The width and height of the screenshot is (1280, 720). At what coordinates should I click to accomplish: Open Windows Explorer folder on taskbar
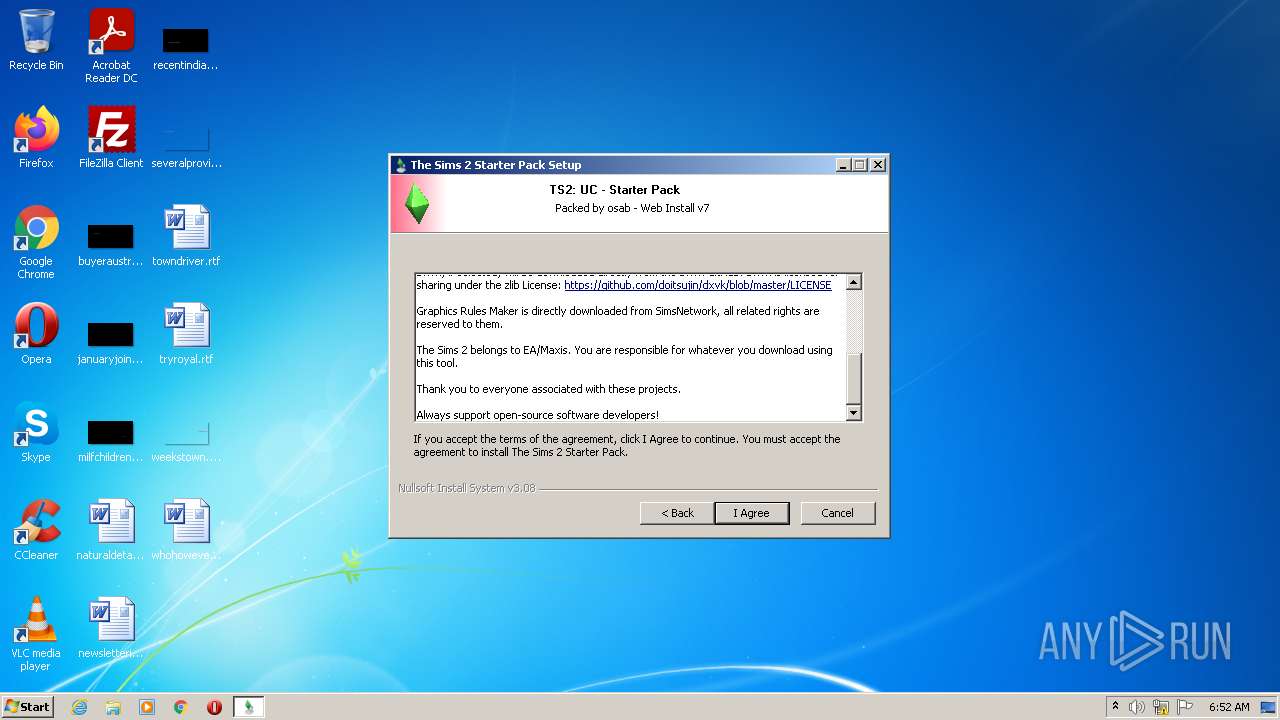pyautogui.click(x=113, y=707)
